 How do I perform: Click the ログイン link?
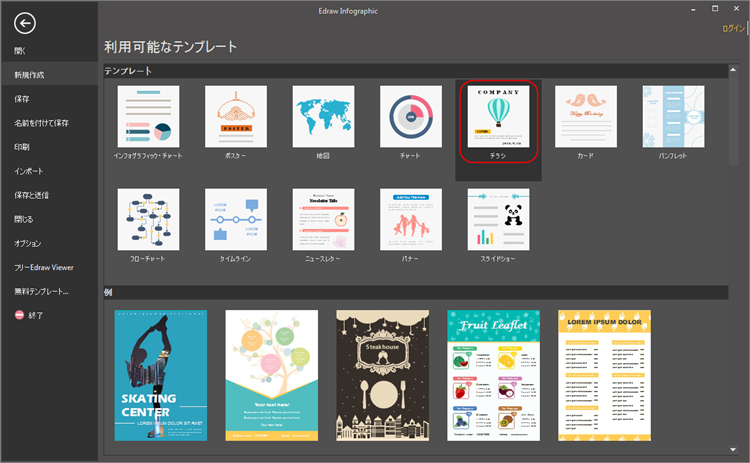coord(733,29)
